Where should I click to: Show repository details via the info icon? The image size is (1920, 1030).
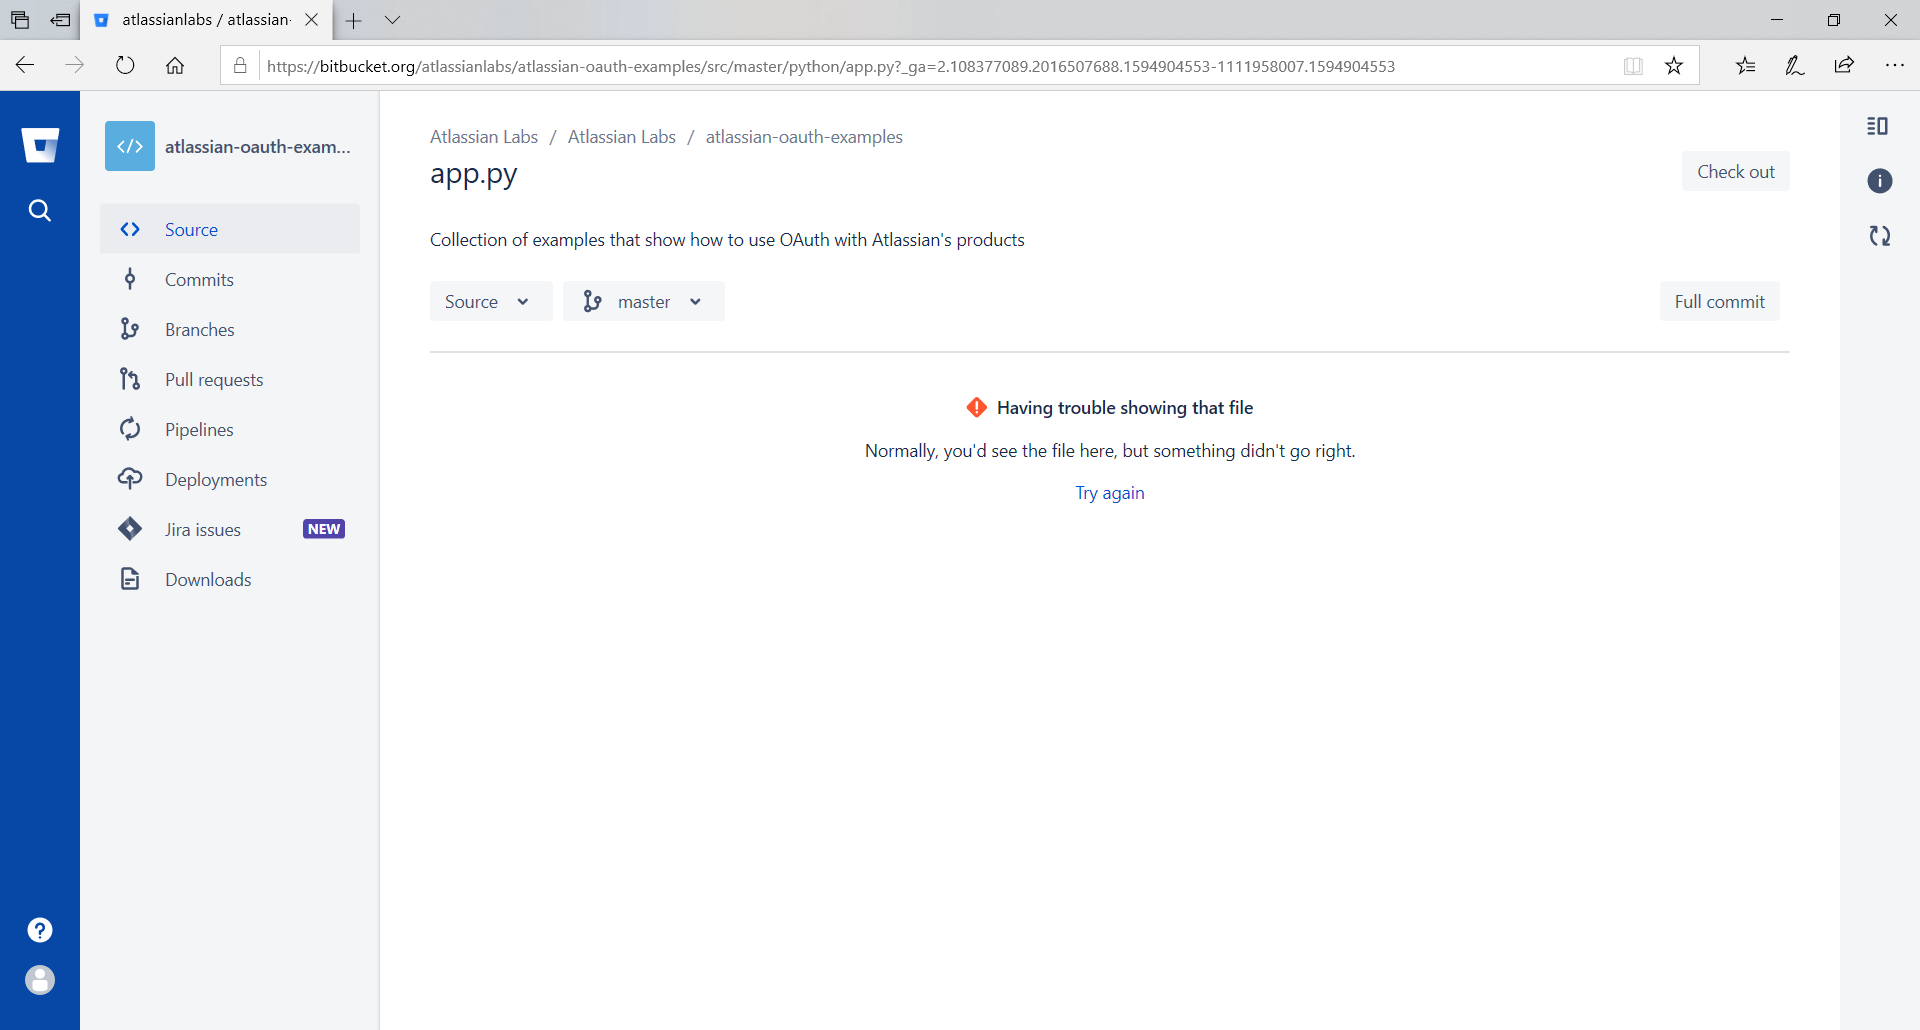click(1879, 181)
